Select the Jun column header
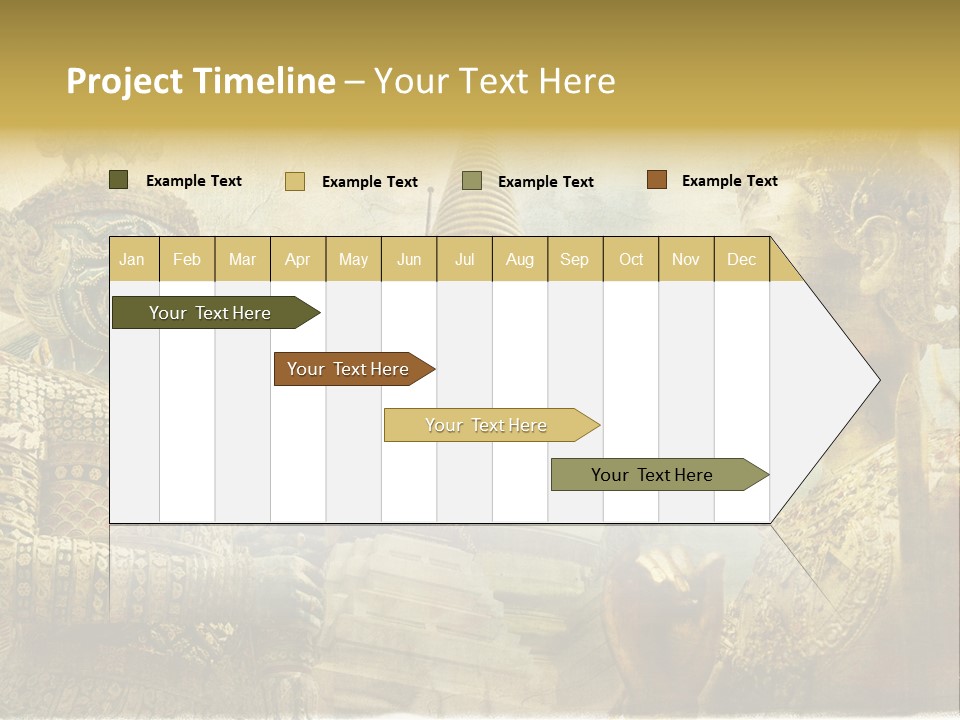The width and height of the screenshot is (960, 720). pyautogui.click(x=408, y=259)
